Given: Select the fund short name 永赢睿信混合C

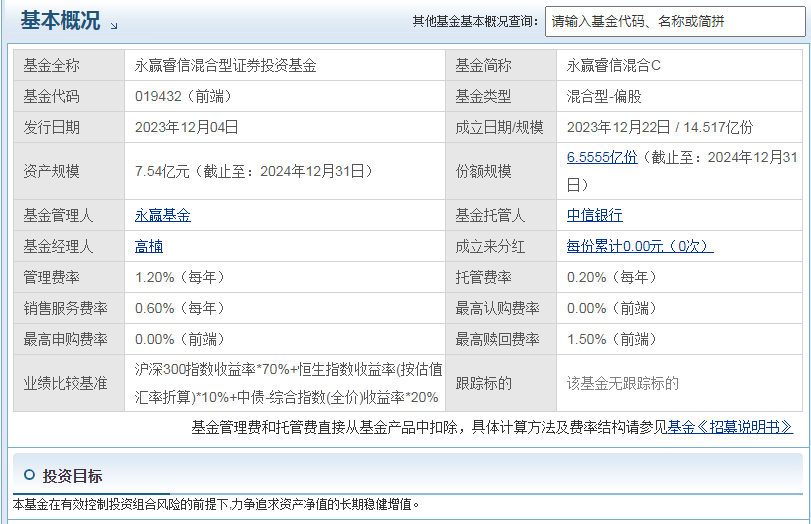Looking at the screenshot, I should pos(613,65).
